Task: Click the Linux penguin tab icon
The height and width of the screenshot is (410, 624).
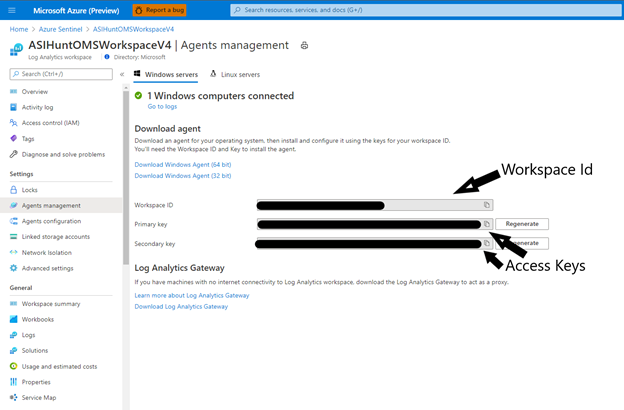Action: click(213, 74)
